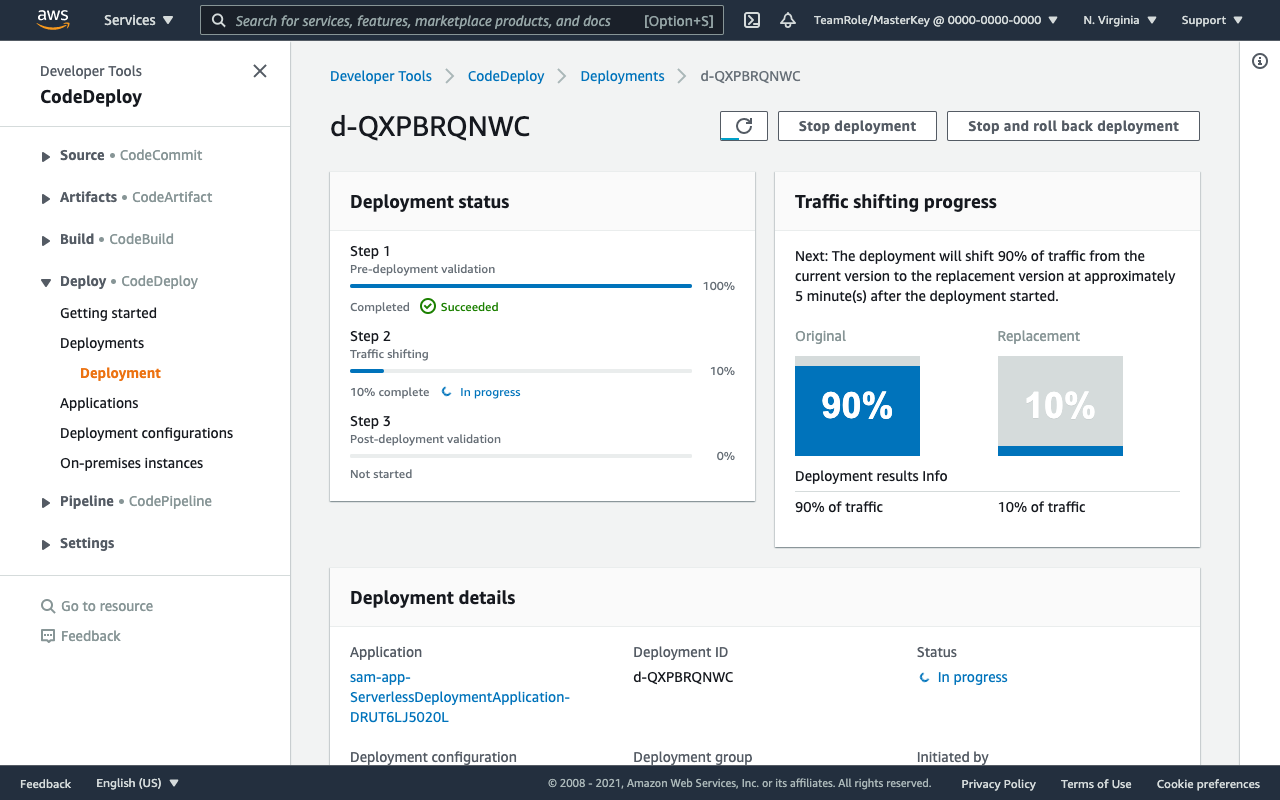Open Deployment configurations page
The height and width of the screenshot is (800, 1280).
pyautogui.click(x=146, y=433)
